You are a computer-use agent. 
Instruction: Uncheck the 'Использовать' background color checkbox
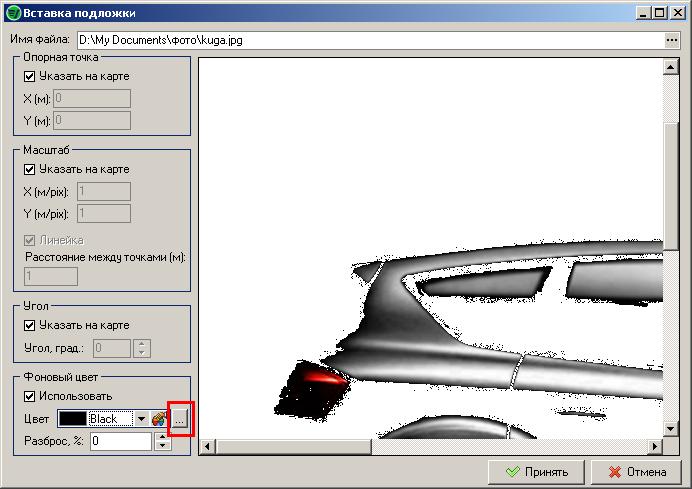coord(29,397)
